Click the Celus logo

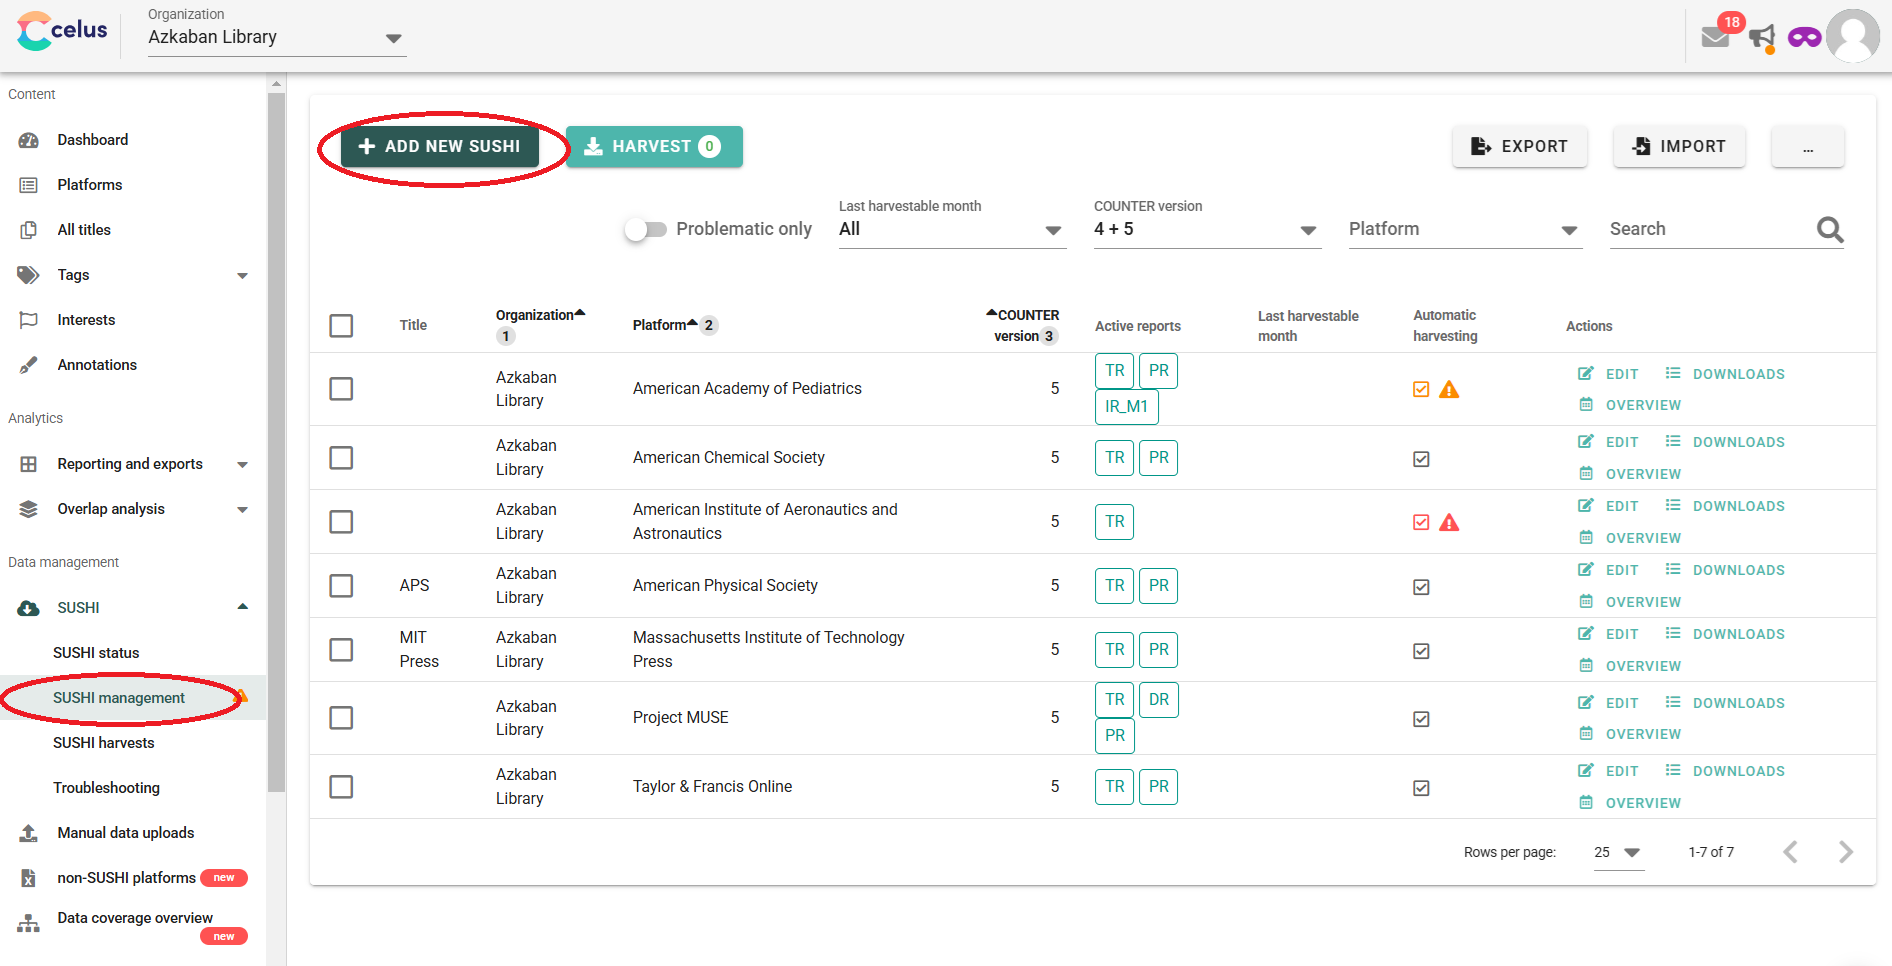pyautogui.click(x=62, y=31)
